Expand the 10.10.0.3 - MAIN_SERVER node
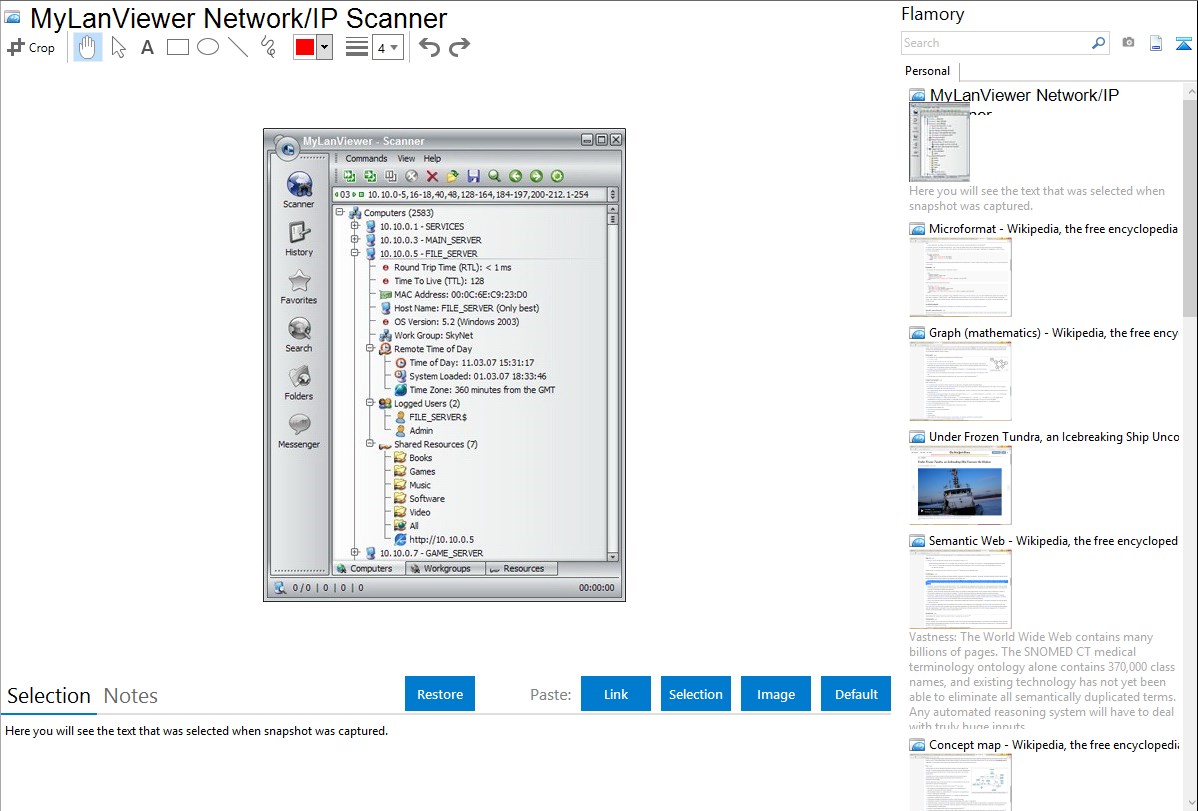The image size is (1198, 811). 355,239
